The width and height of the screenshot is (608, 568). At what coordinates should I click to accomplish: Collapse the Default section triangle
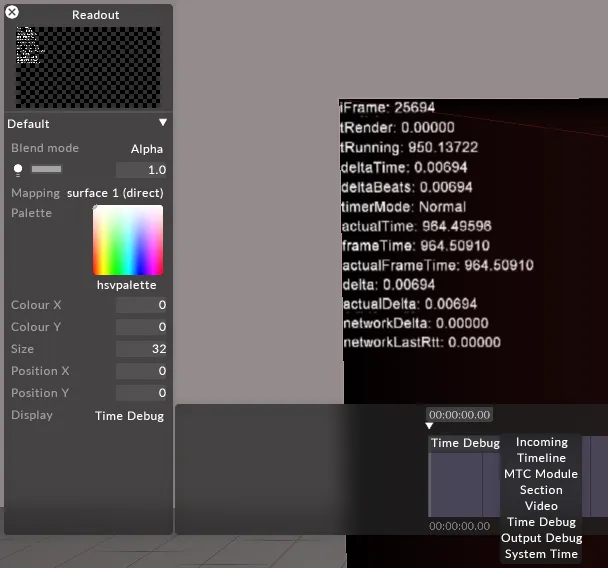(162, 123)
